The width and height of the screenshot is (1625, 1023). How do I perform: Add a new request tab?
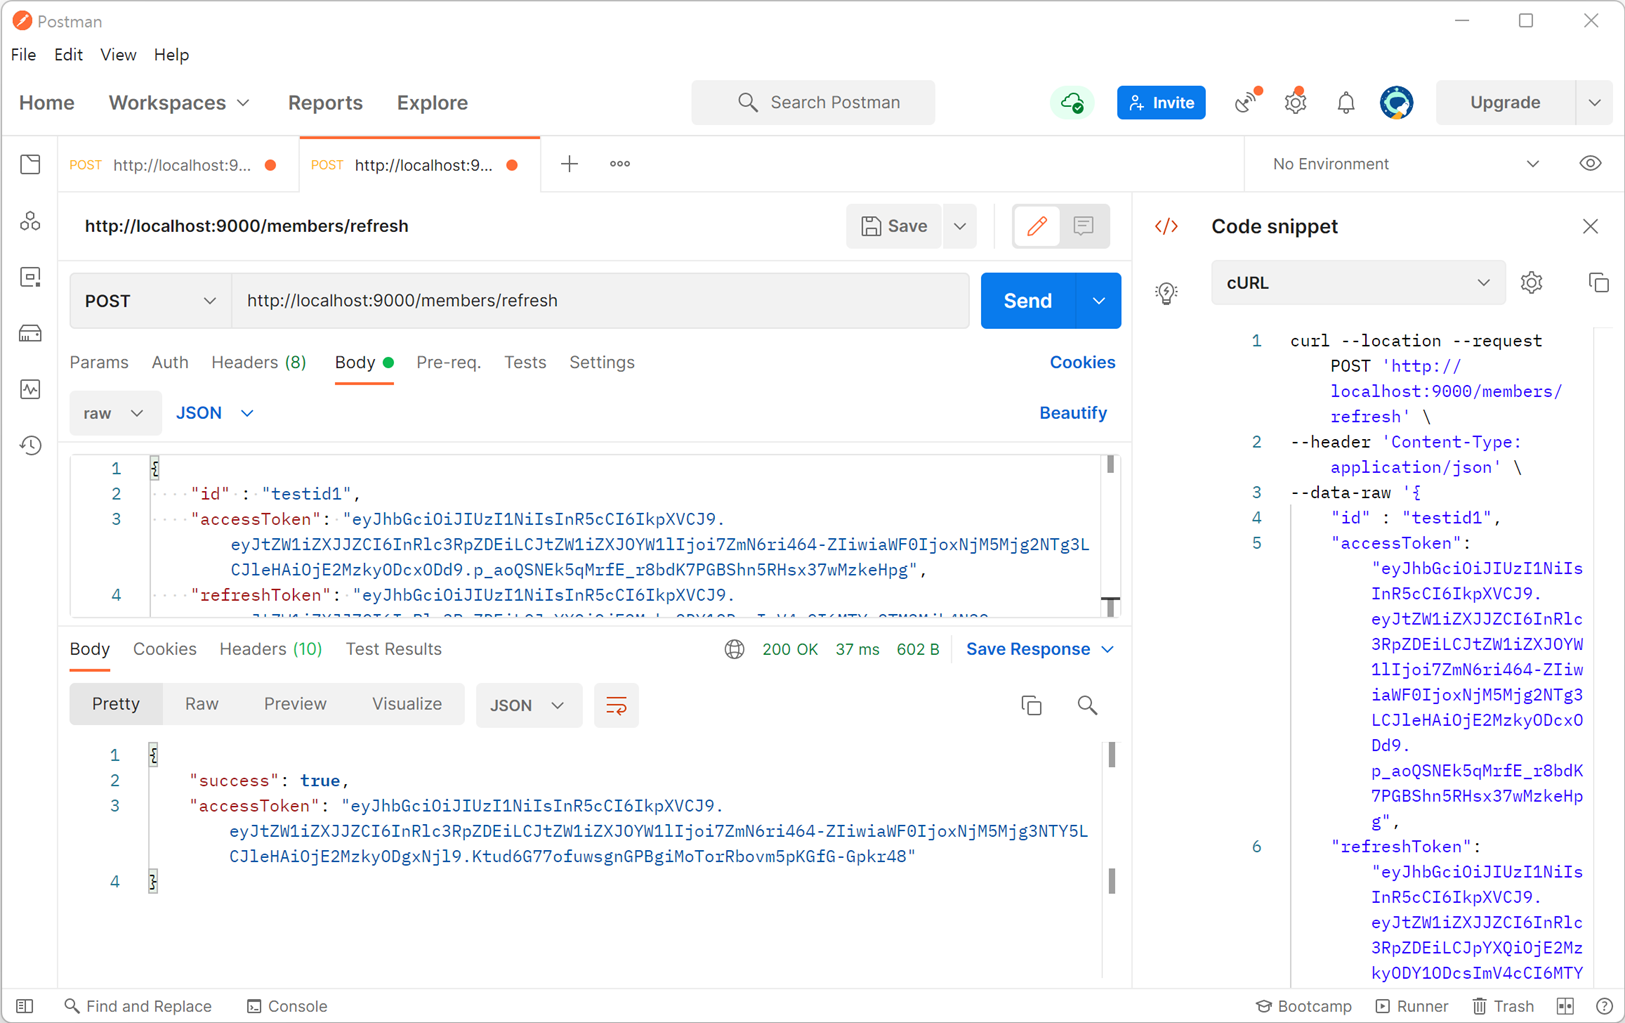569,164
